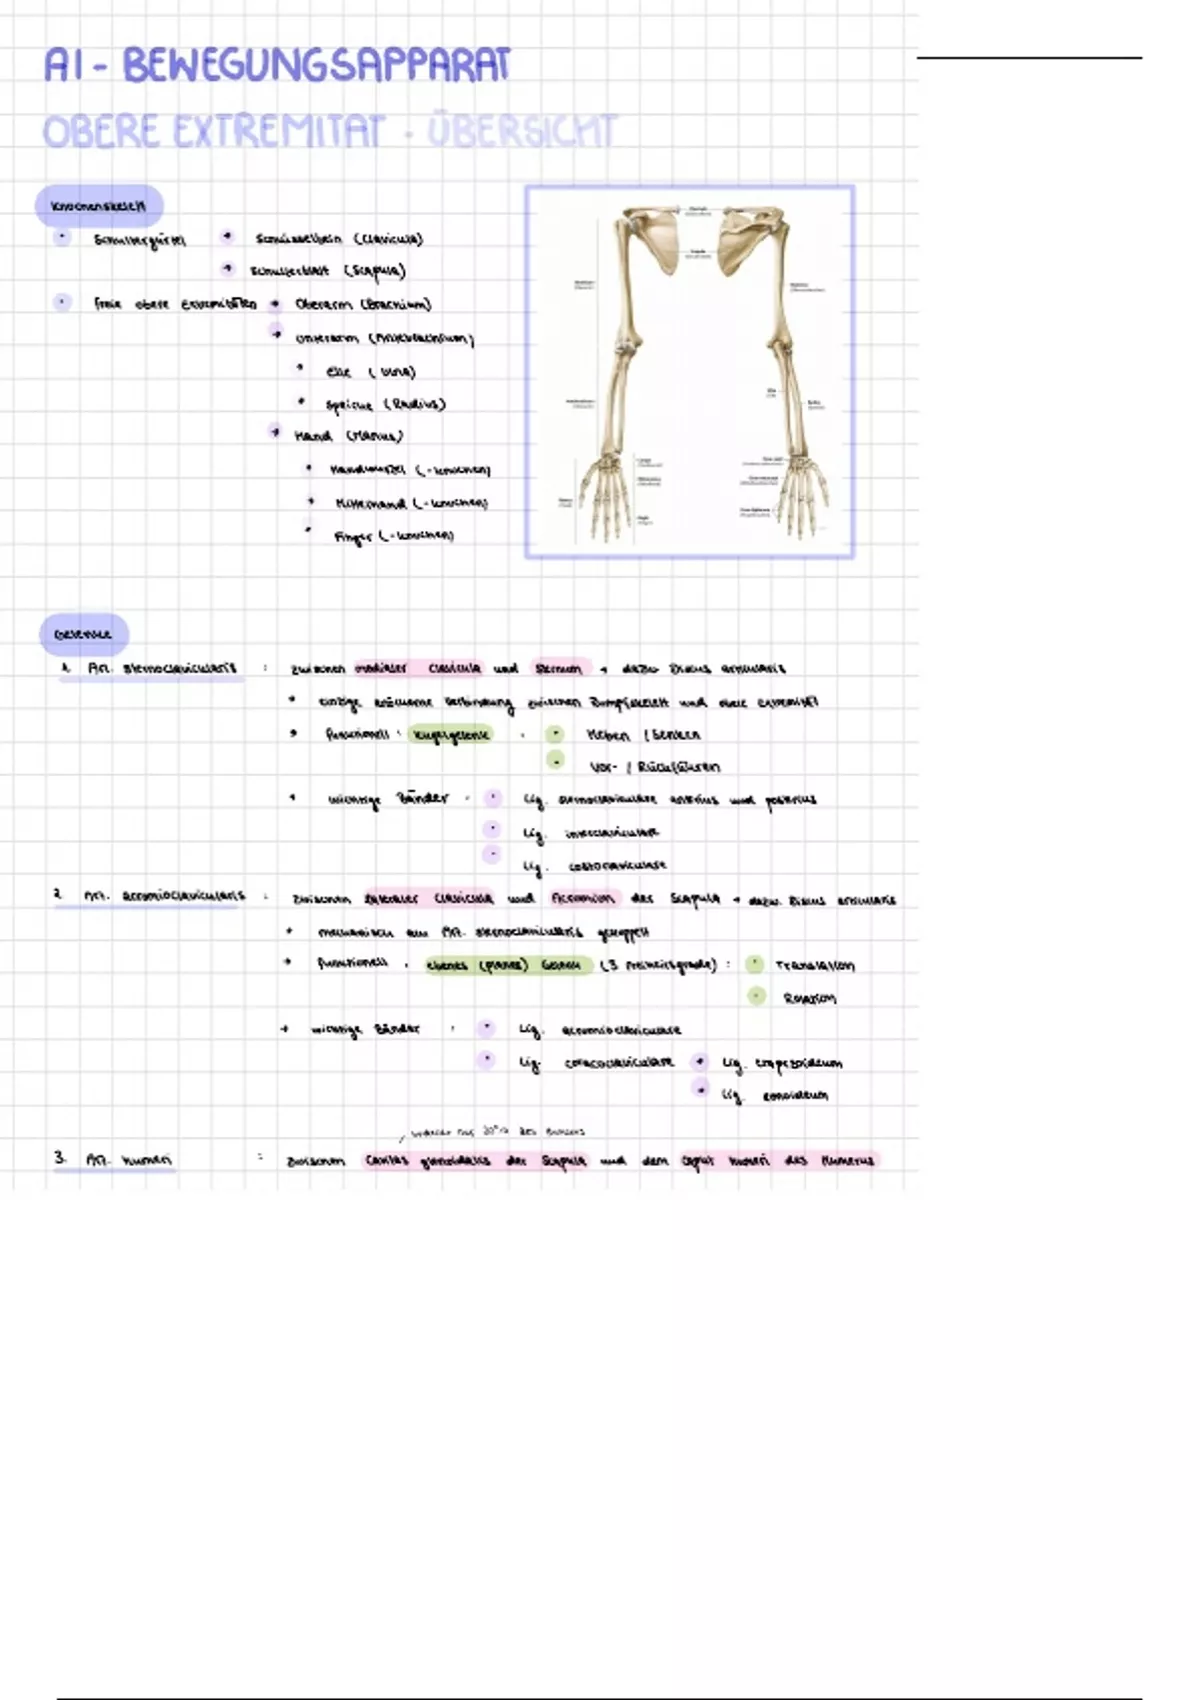Viewport: 1200px width, 1700px height.
Task: Select the purple 'Gelenke' section label
Action: [x=84, y=634]
